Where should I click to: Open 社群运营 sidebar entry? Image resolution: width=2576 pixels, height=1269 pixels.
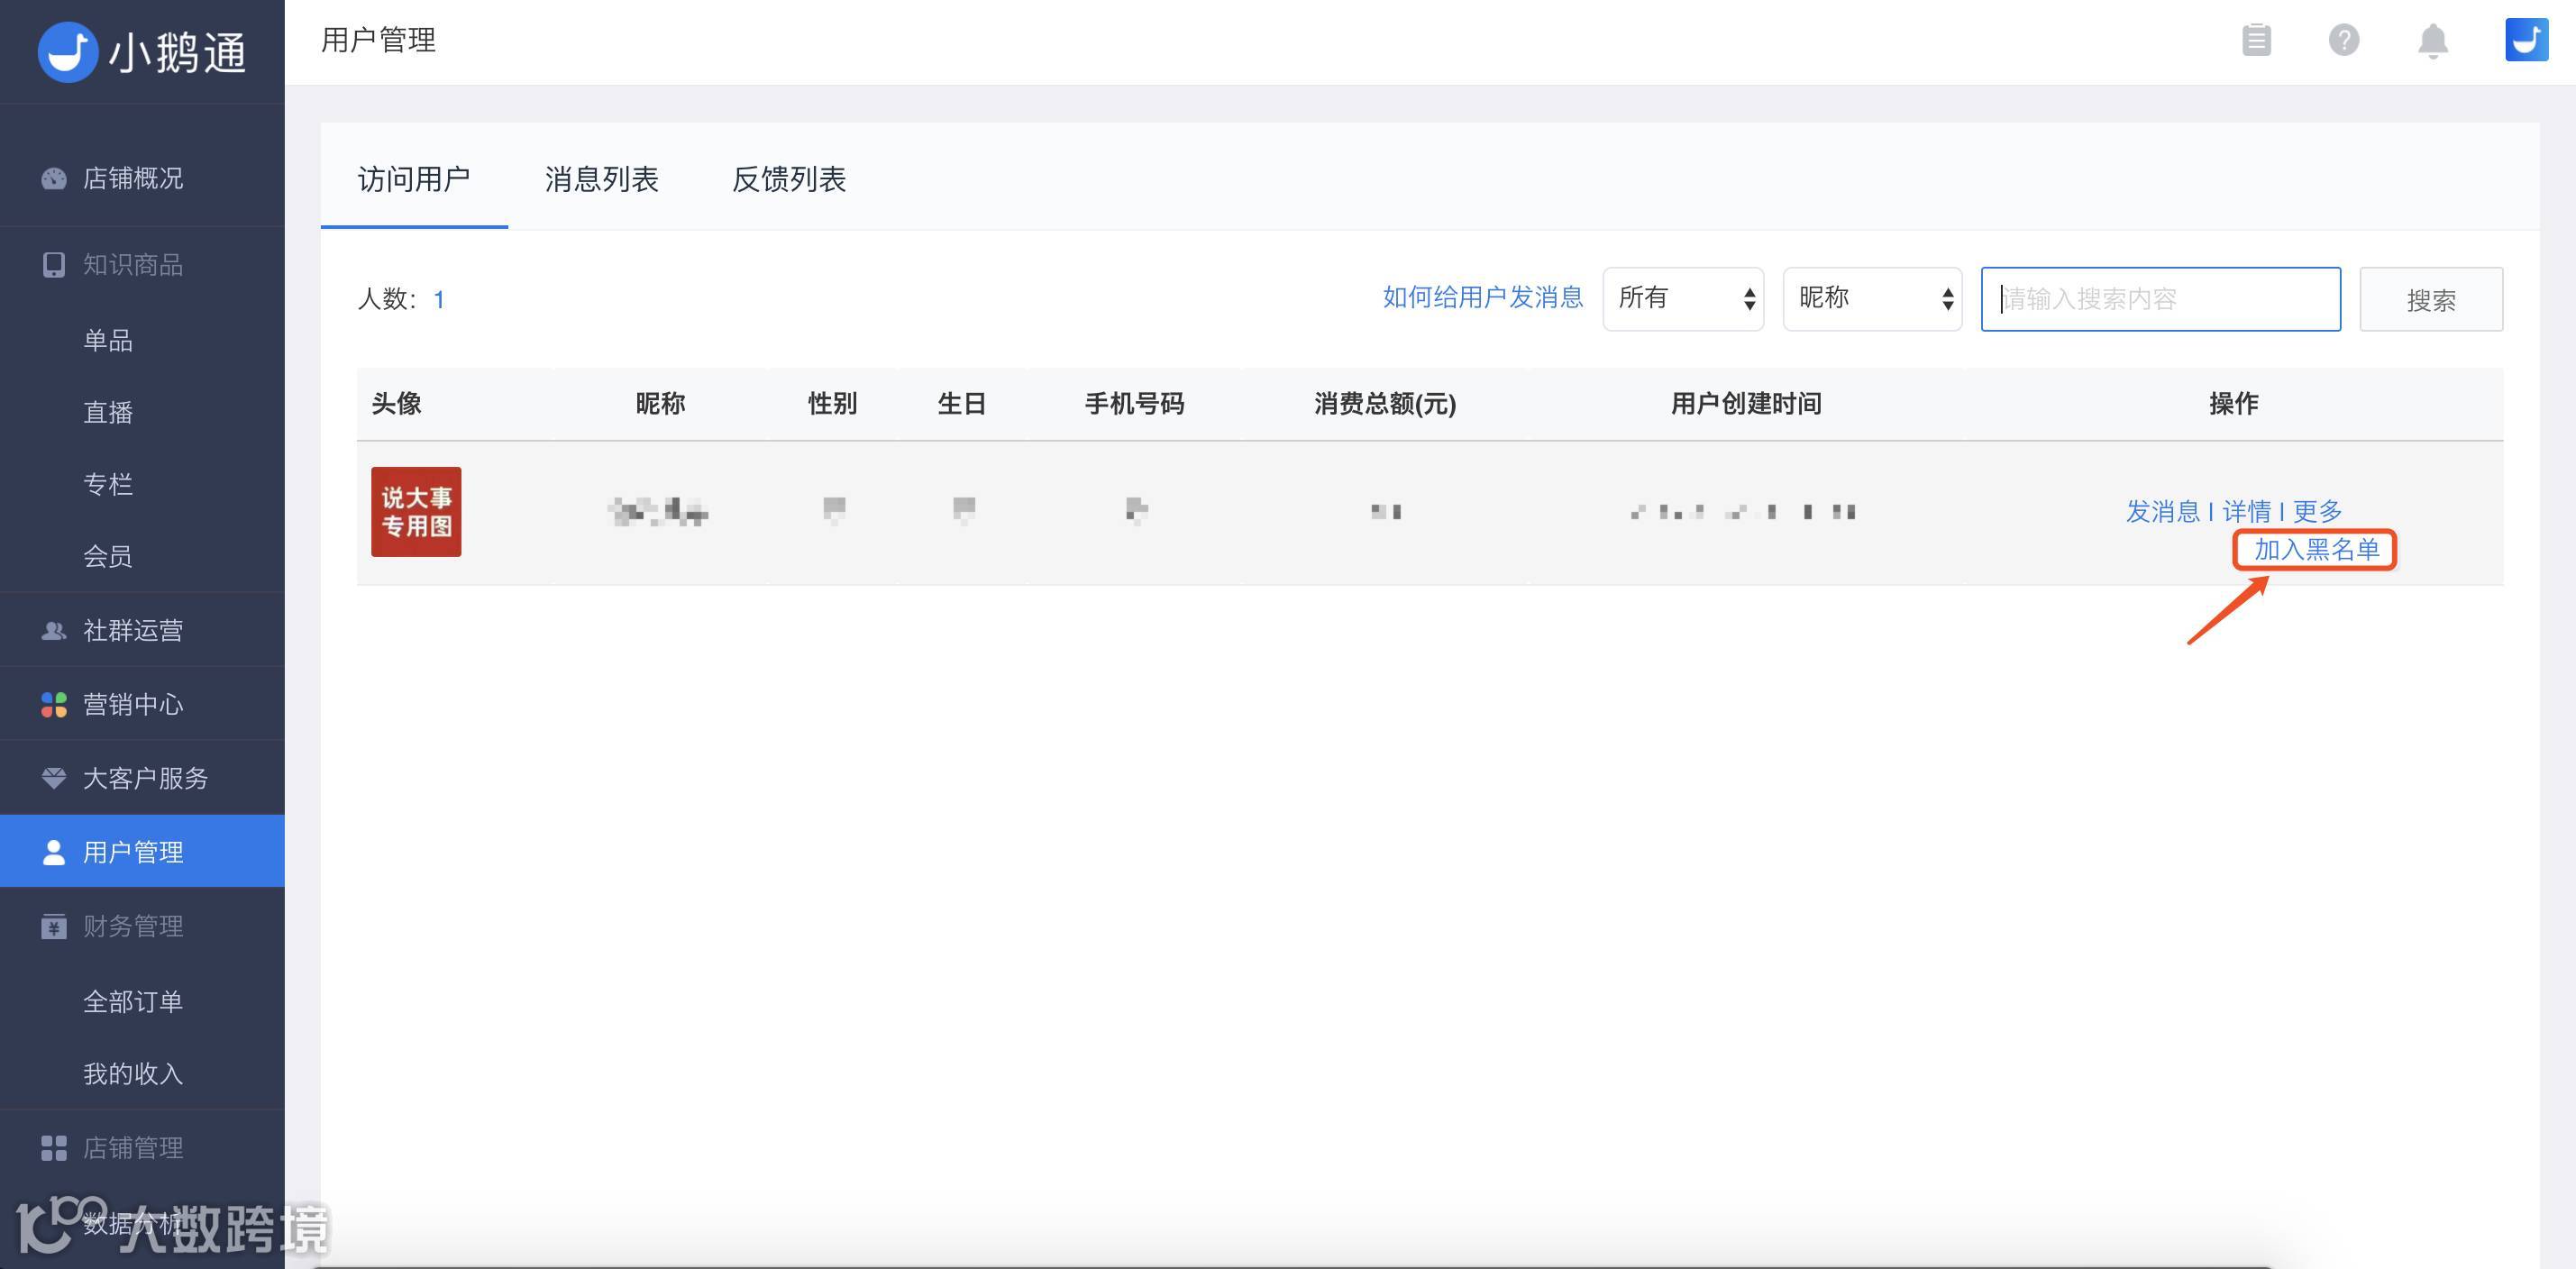click(132, 630)
